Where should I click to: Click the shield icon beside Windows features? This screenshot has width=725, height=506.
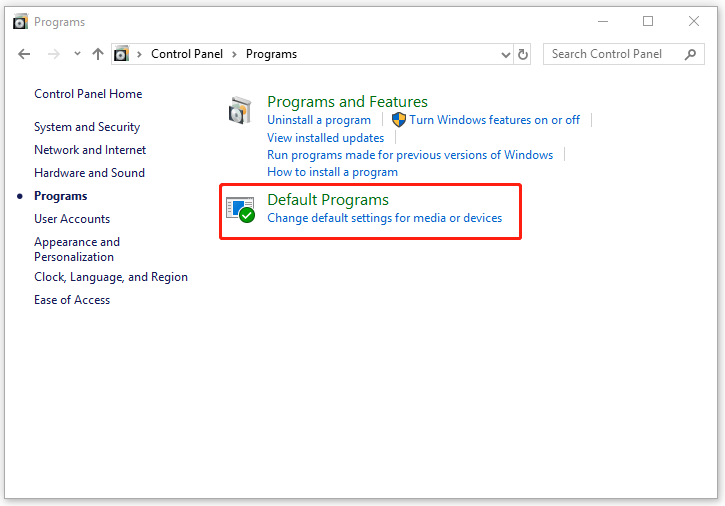[x=399, y=120]
